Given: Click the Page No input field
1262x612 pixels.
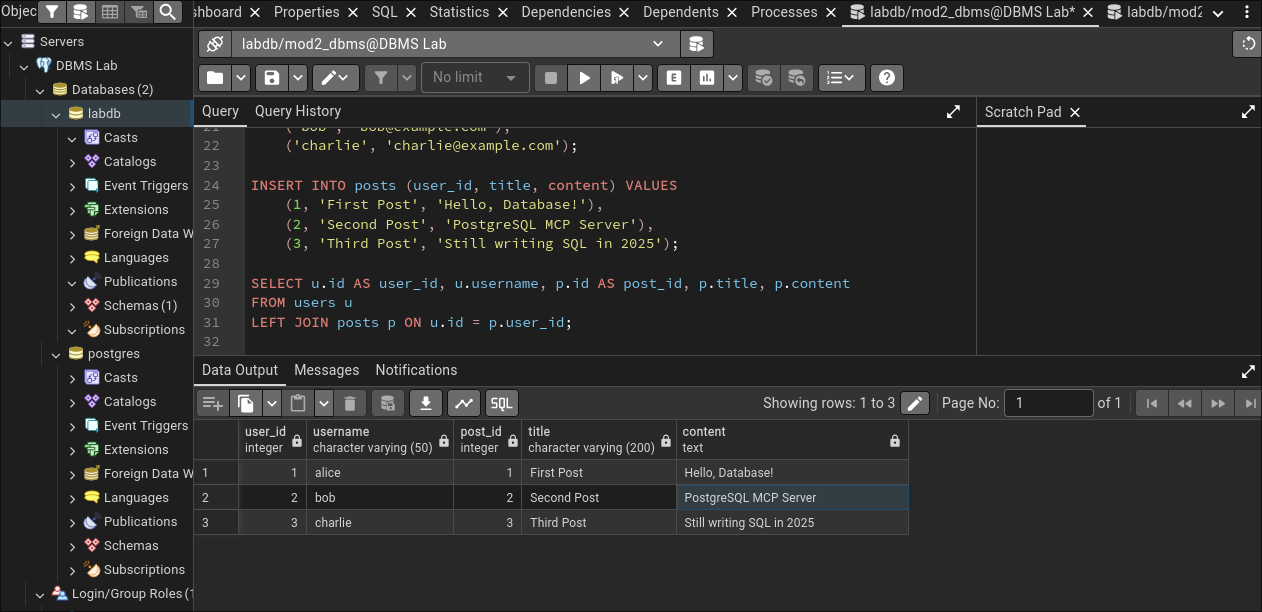Looking at the screenshot, I should pyautogui.click(x=1048, y=403).
